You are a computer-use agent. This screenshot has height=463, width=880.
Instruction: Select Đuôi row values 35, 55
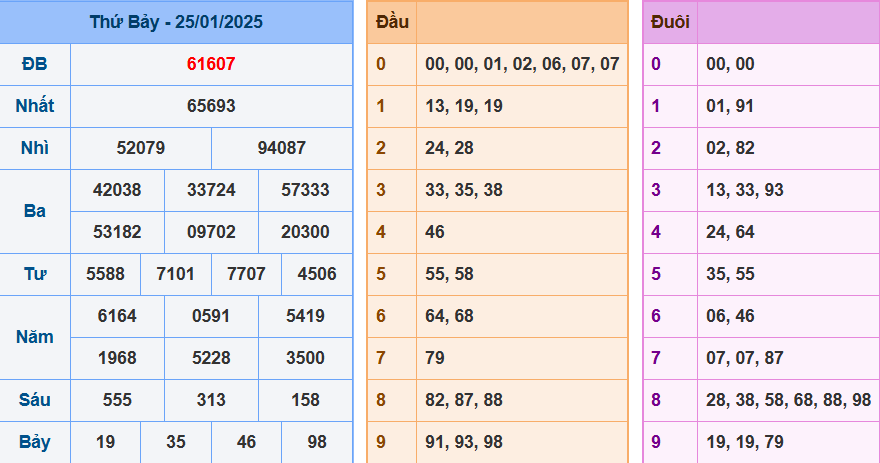coord(730,274)
